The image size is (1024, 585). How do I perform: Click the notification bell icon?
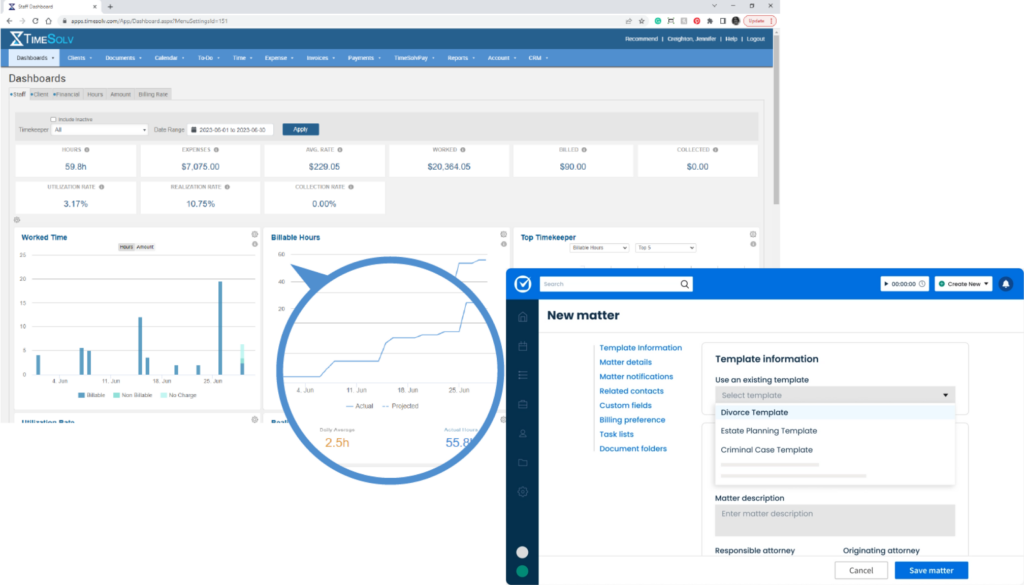[1005, 284]
